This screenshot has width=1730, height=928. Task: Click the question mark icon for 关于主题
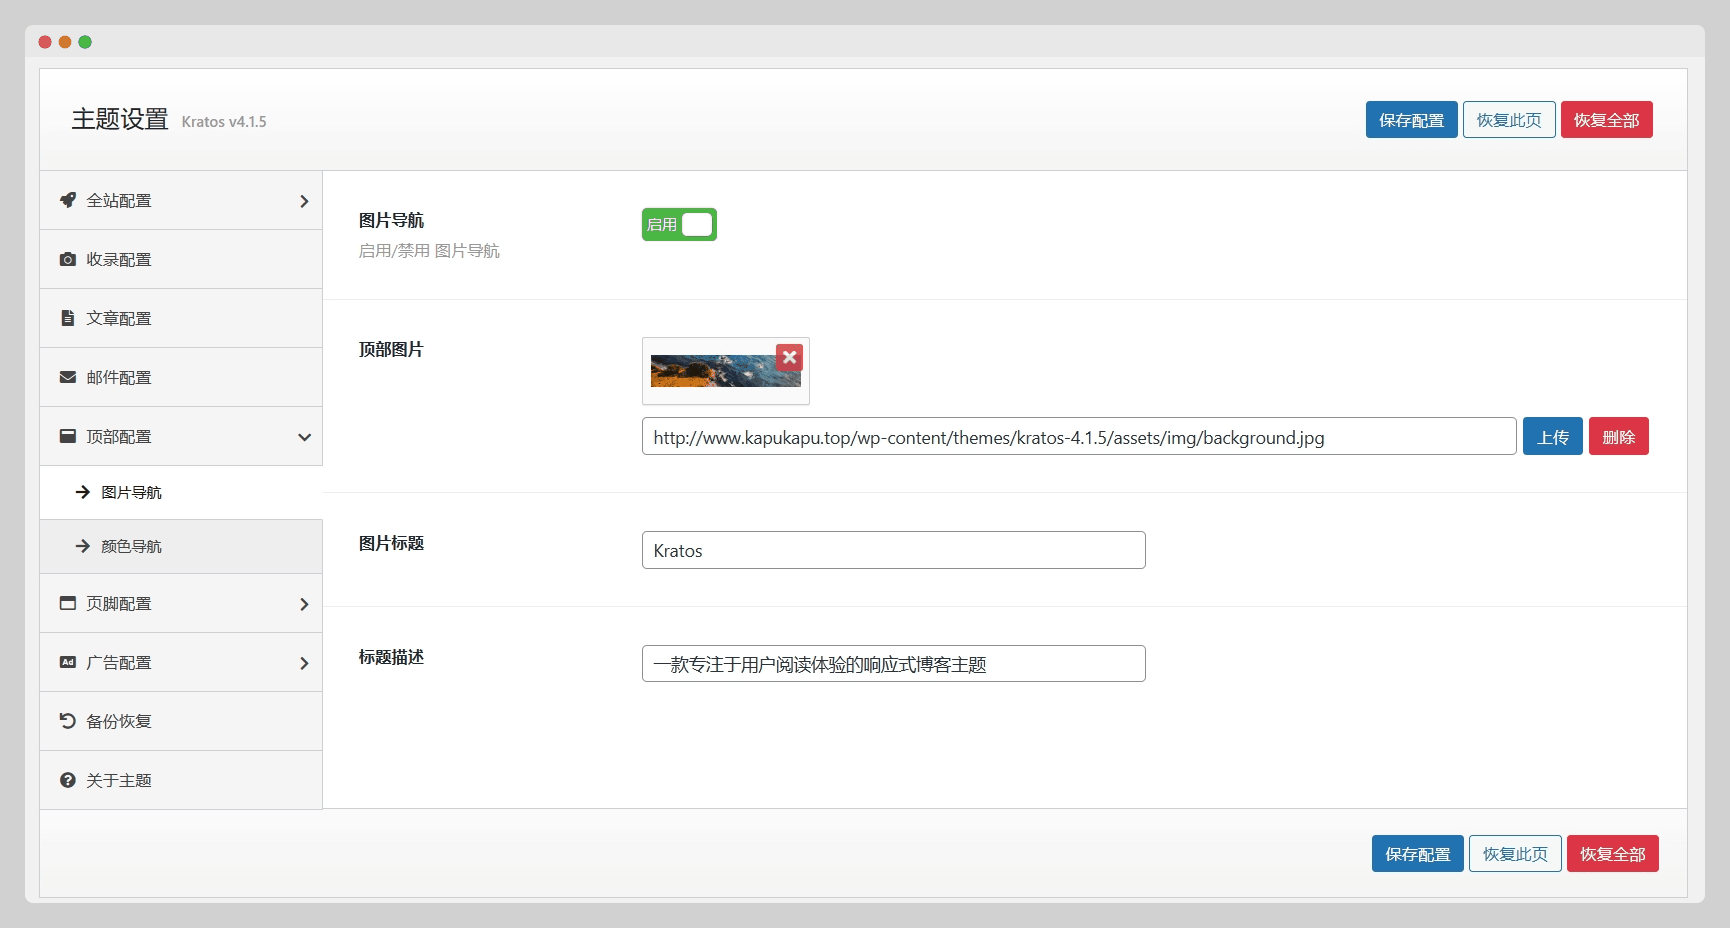68,780
